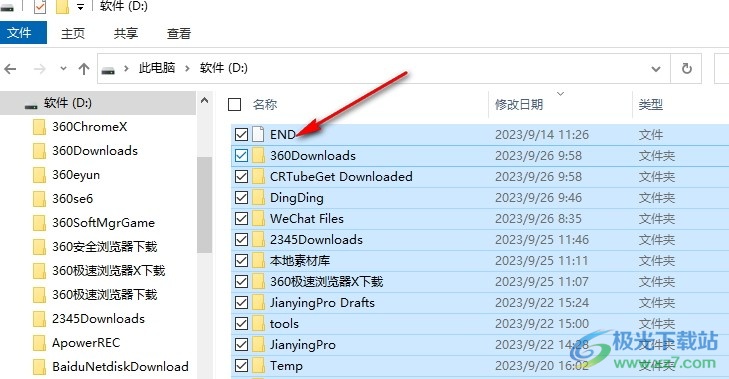Open the address bar history dropdown

[x=656, y=69]
